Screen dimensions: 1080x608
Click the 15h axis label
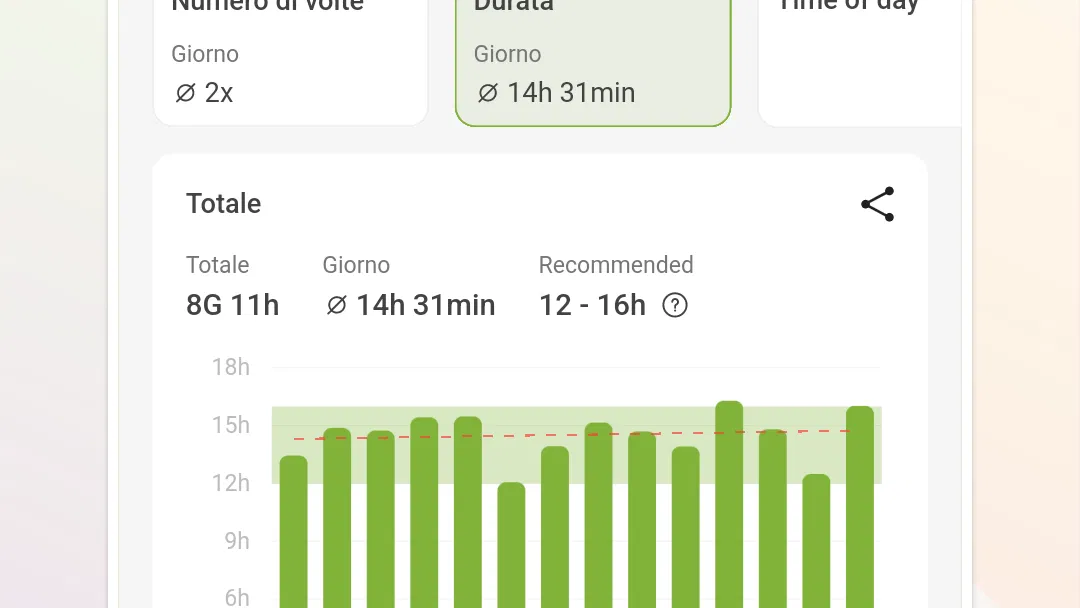click(231, 425)
